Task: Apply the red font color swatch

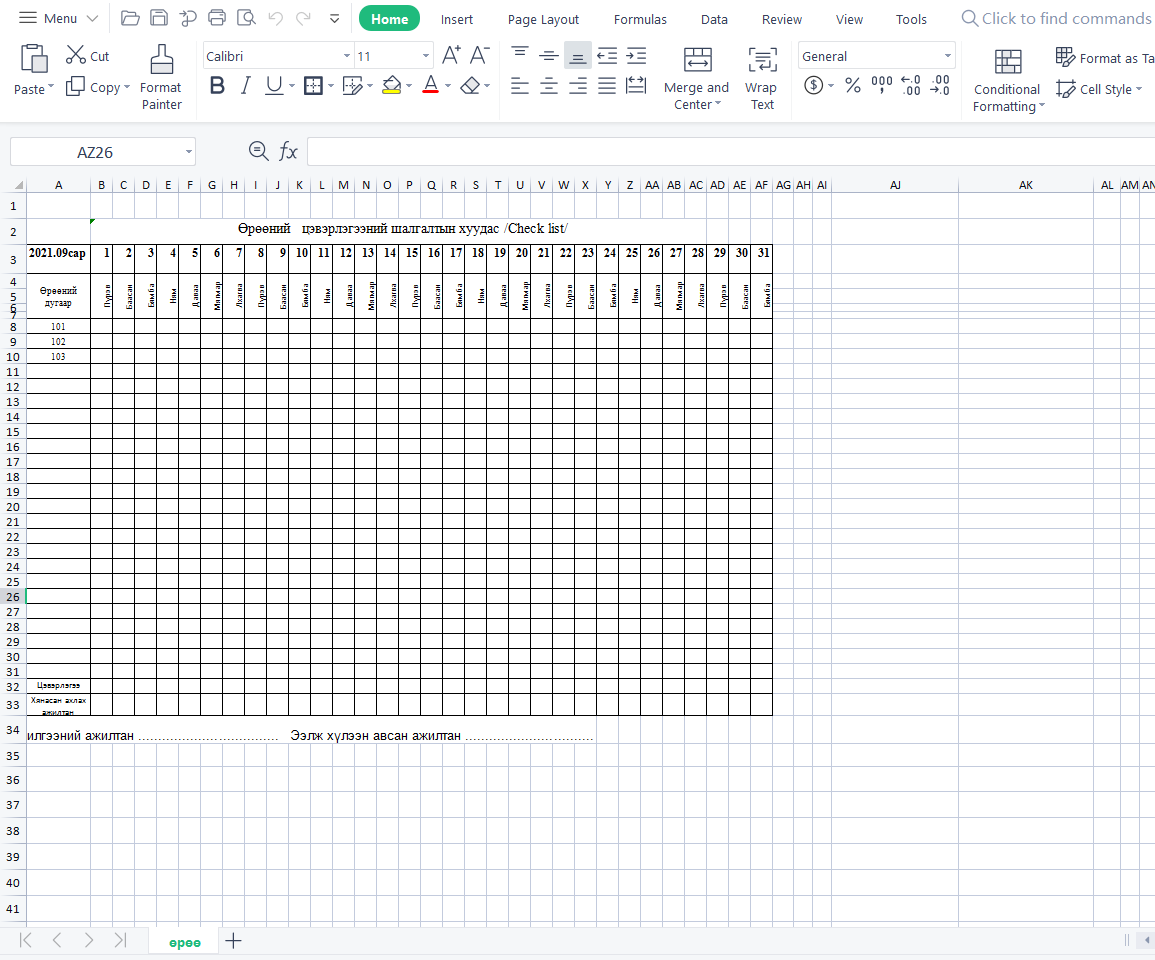Action: pos(431,86)
